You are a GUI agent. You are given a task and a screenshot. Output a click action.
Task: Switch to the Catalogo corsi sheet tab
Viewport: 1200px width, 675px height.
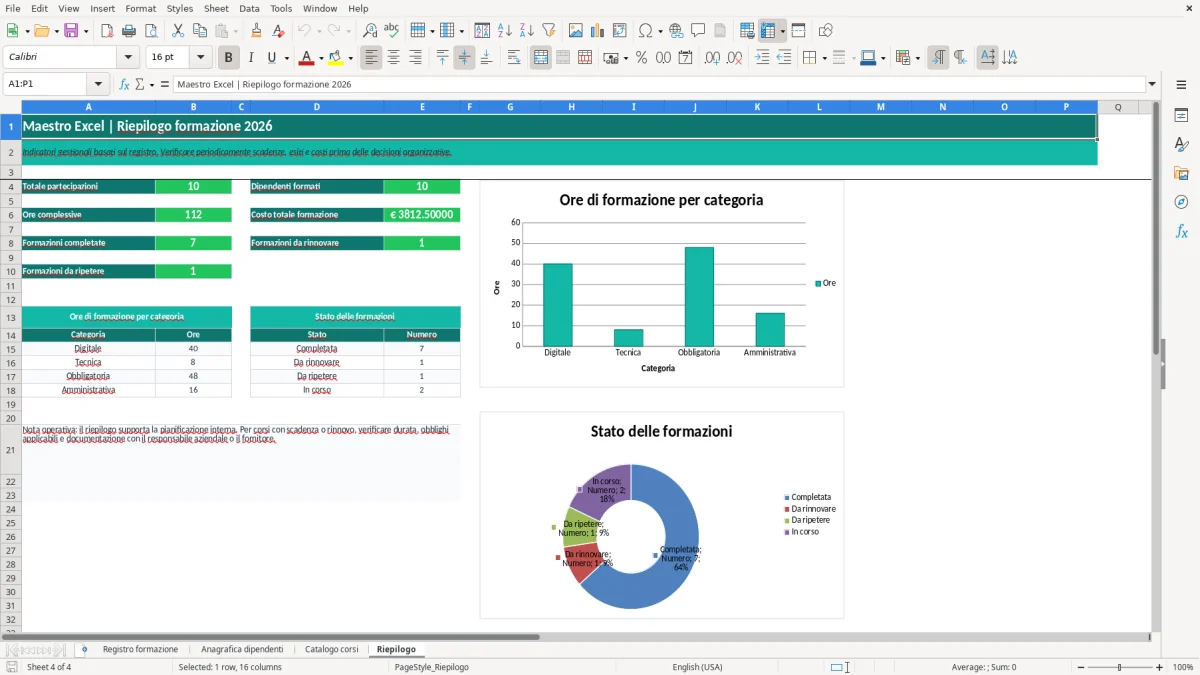331,649
